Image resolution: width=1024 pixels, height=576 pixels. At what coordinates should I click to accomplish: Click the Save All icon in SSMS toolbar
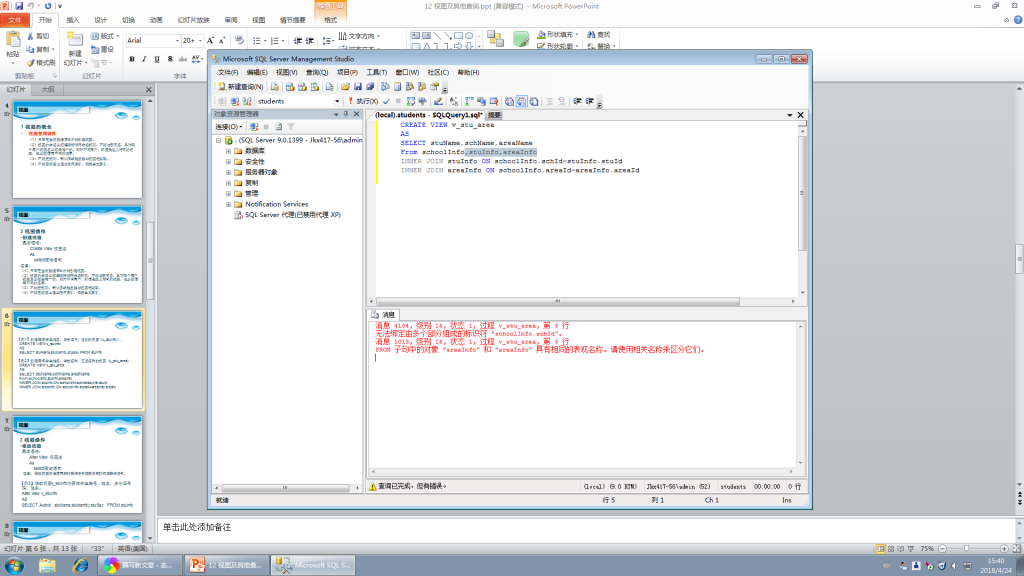pyautogui.click(x=370, y=86)
